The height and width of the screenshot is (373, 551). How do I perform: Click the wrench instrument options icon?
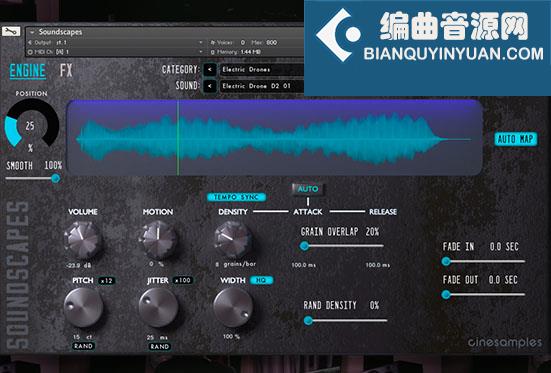tap(11, 32)
